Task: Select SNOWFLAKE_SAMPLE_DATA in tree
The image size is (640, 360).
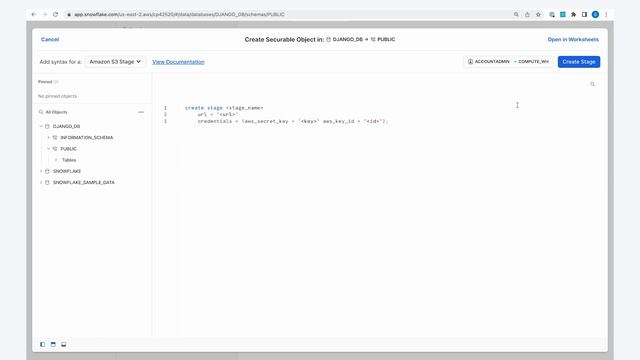Action: [84, 182]
